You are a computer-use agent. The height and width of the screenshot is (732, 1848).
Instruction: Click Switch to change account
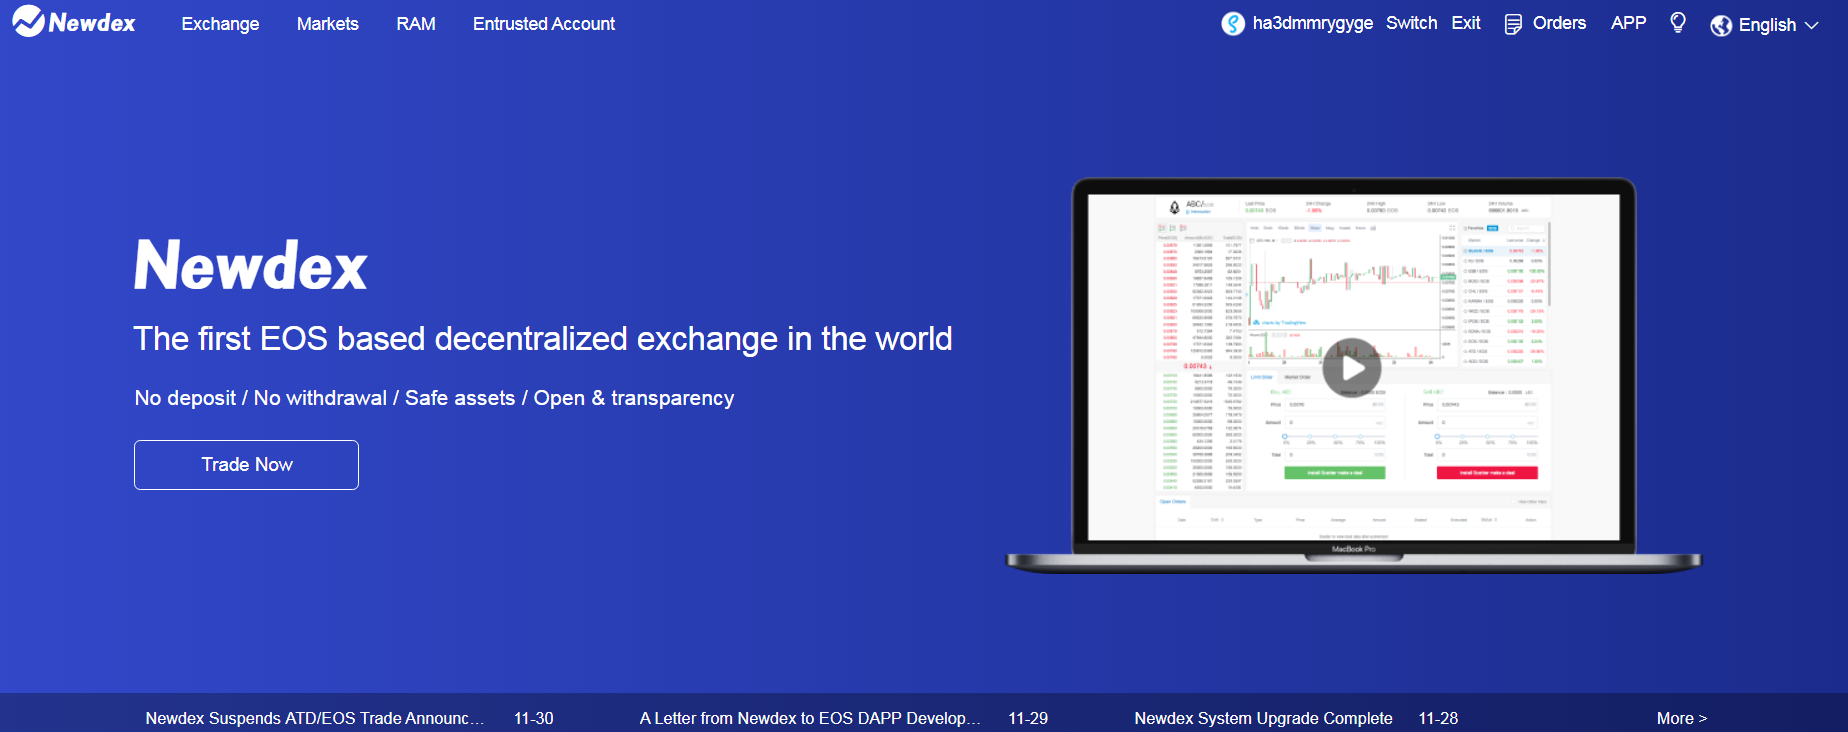[1411, 23]
